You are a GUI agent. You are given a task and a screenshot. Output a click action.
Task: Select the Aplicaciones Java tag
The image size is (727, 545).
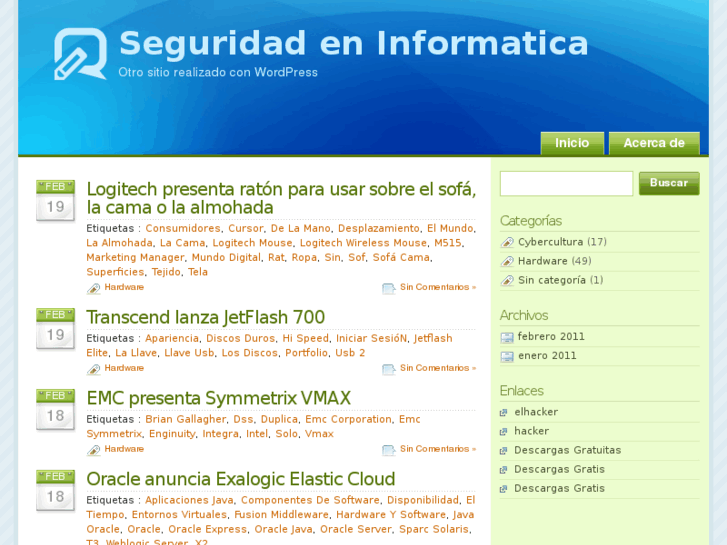pos(190,500)
